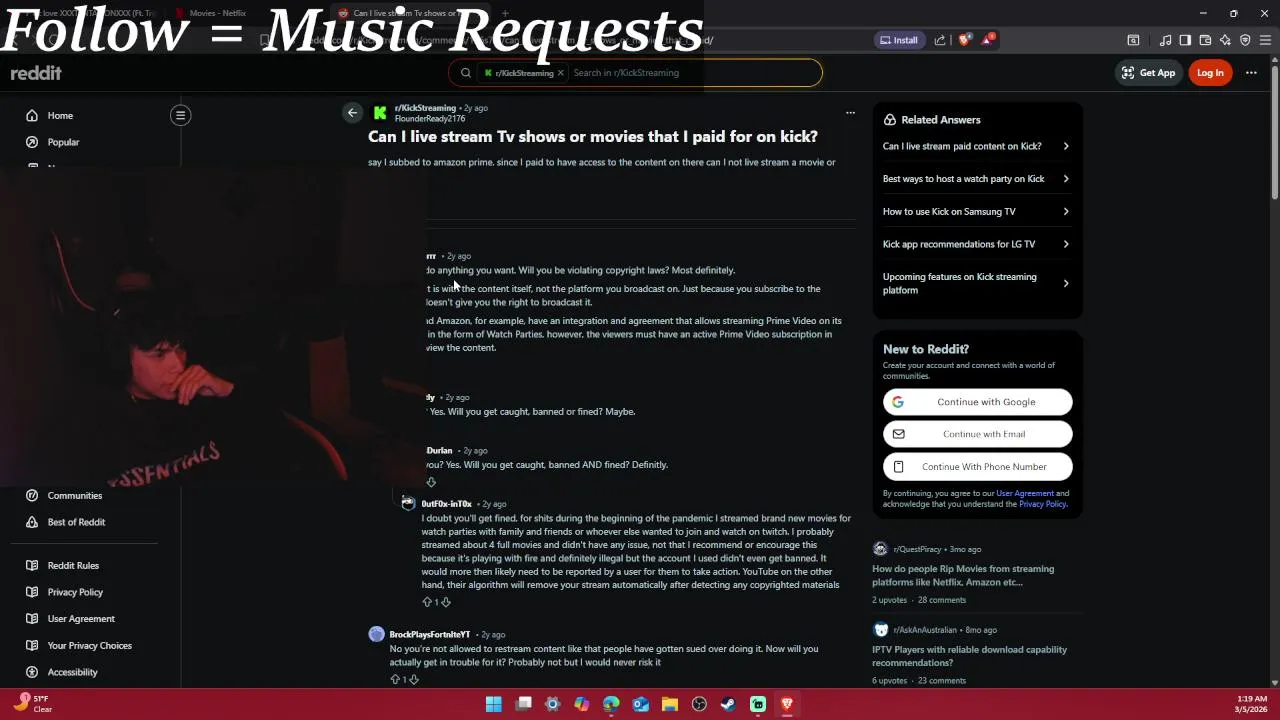Expand 'How to use Kick on Samsung TV'
Image resolution: width=1280 pixels, height=720 pixels.
(x=977, y=211)
